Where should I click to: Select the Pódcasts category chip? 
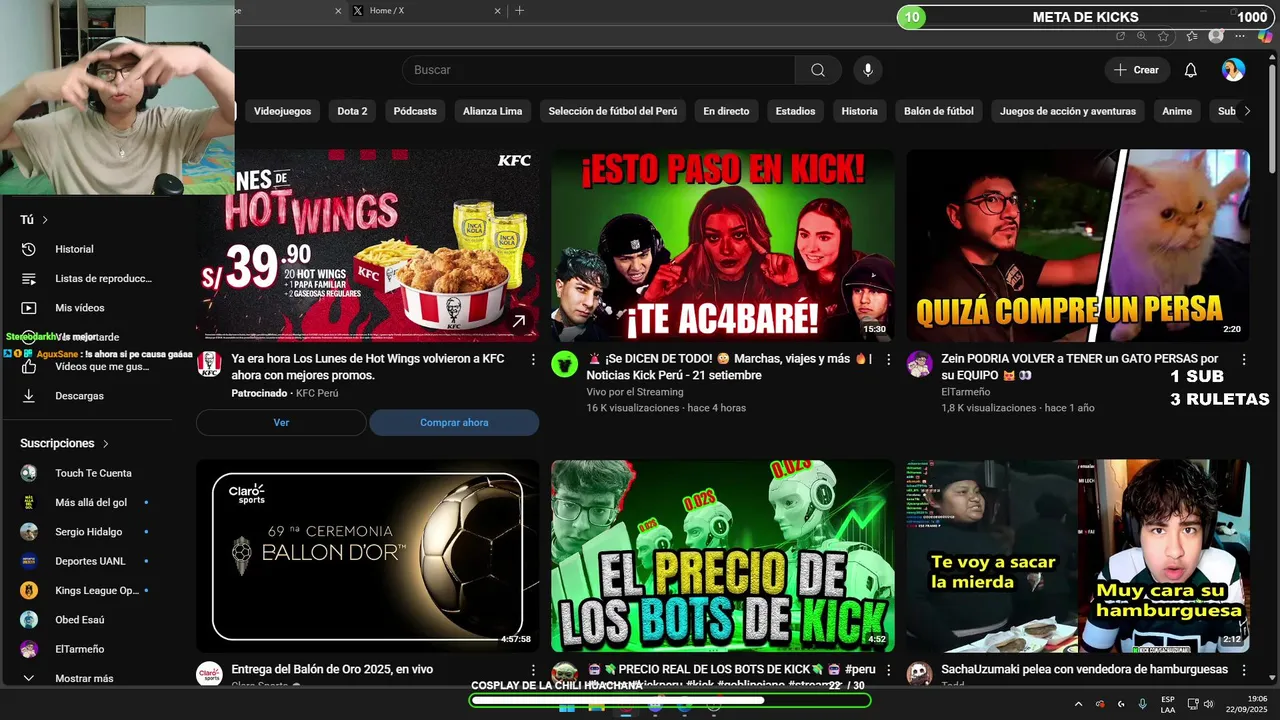coord(415,111)
